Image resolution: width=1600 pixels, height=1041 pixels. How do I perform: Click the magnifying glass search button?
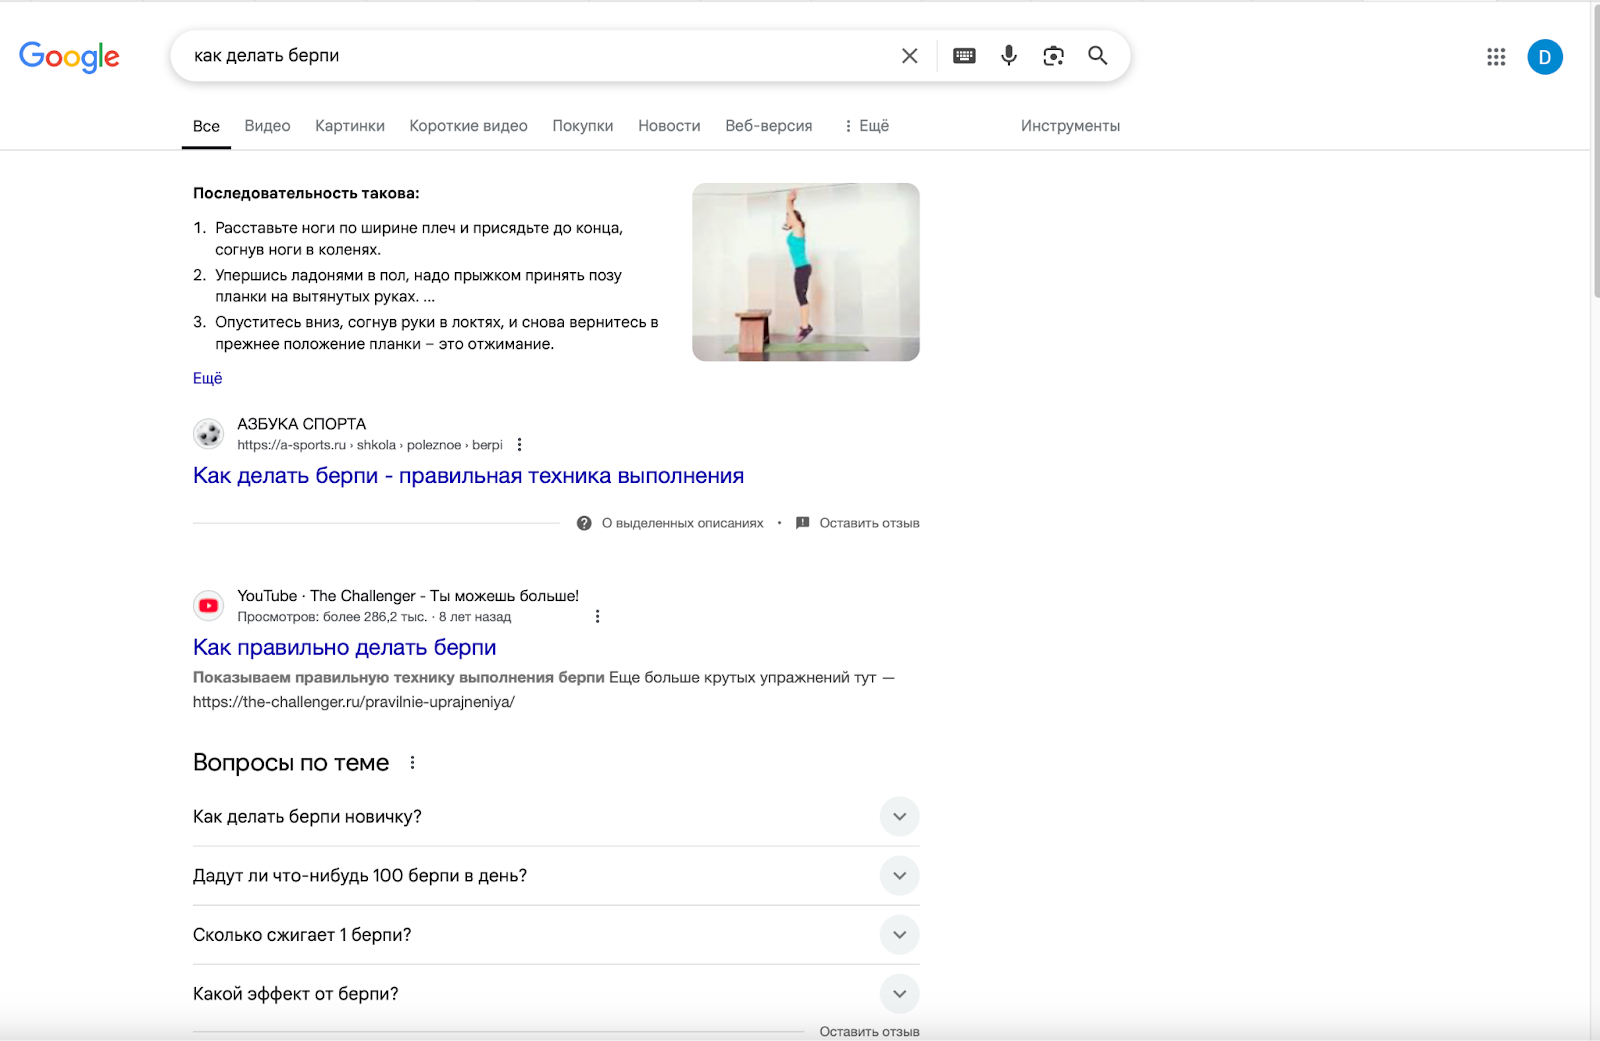tap(1097, 56)
